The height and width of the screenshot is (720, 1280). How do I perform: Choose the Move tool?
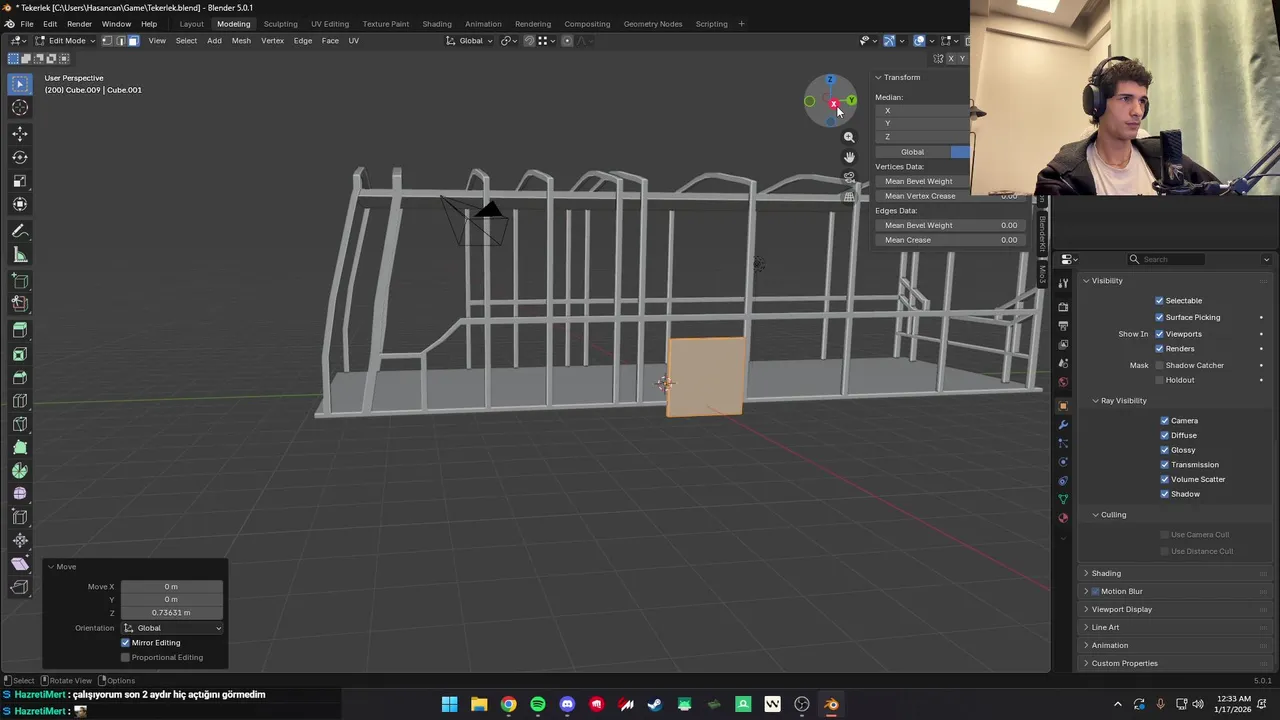tap(20, 133)
